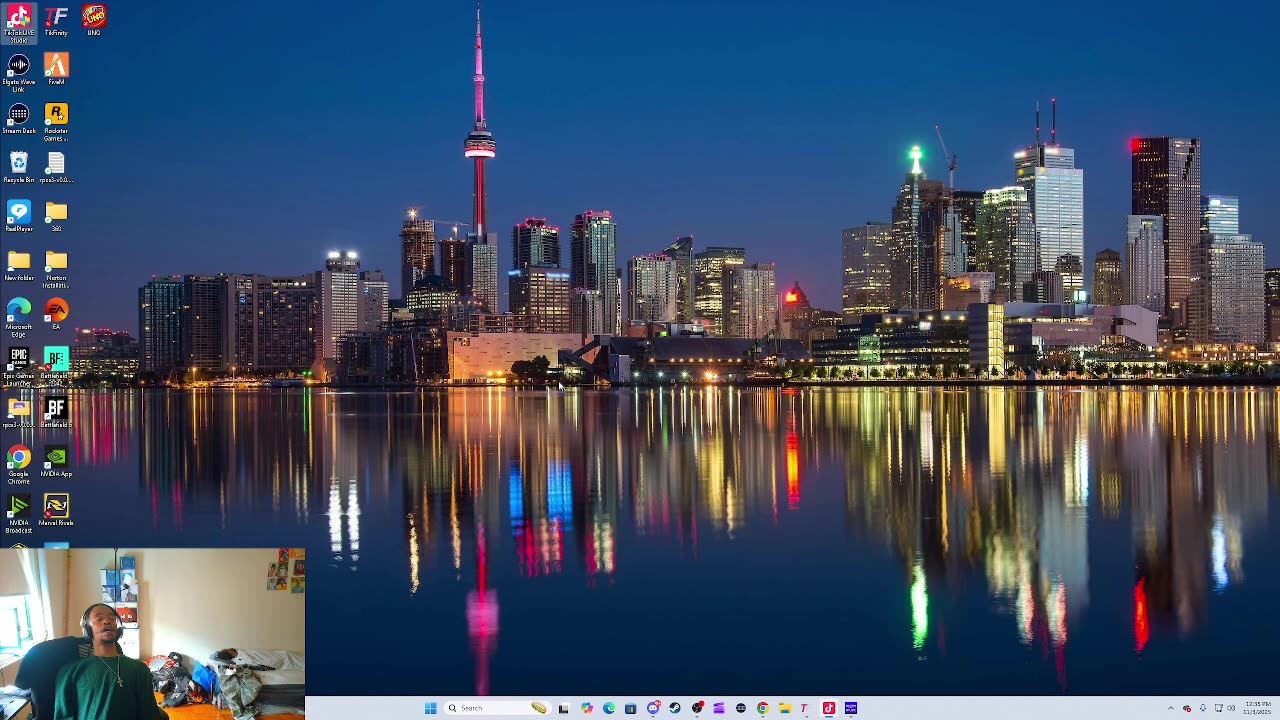This screenshot has height=720, width=1280.
Task: Open Google Chrome from the taskbar
Action: pos(763,708)
